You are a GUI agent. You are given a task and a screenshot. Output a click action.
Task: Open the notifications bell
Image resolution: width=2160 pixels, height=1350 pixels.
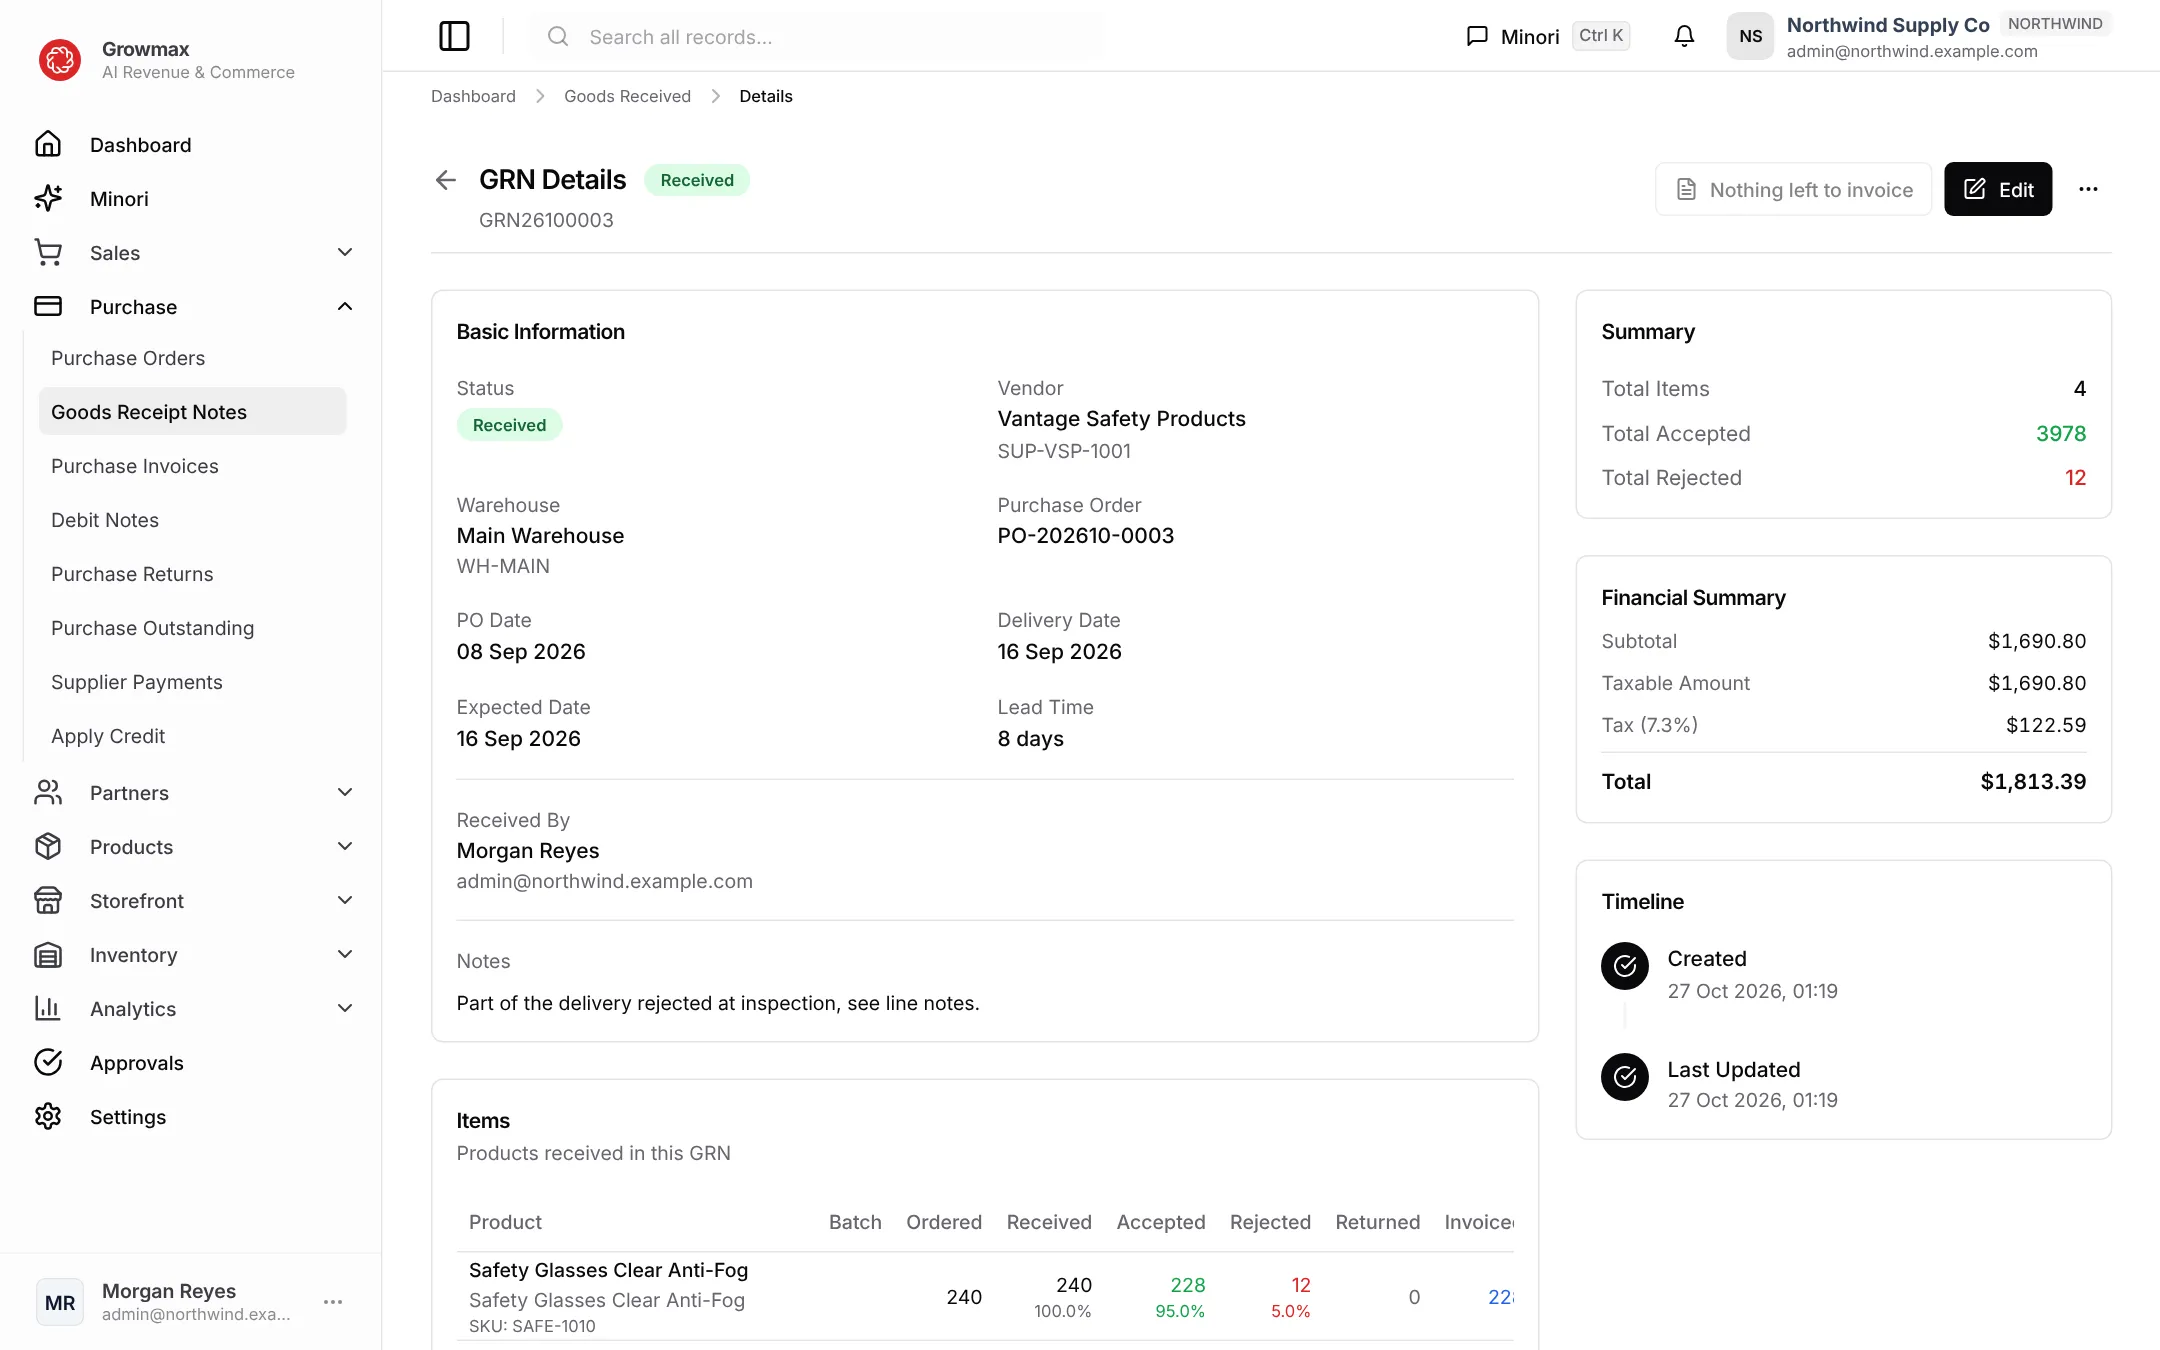(x=1684, y=37)
